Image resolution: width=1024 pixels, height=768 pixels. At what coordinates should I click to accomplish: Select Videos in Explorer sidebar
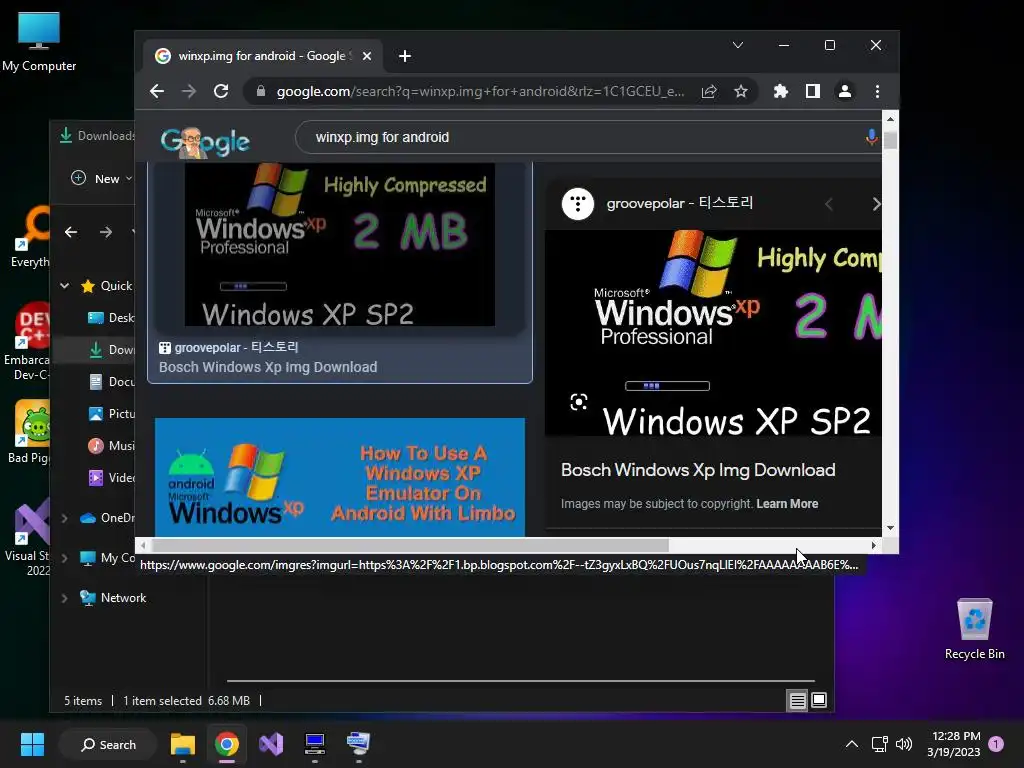[111, 477]
